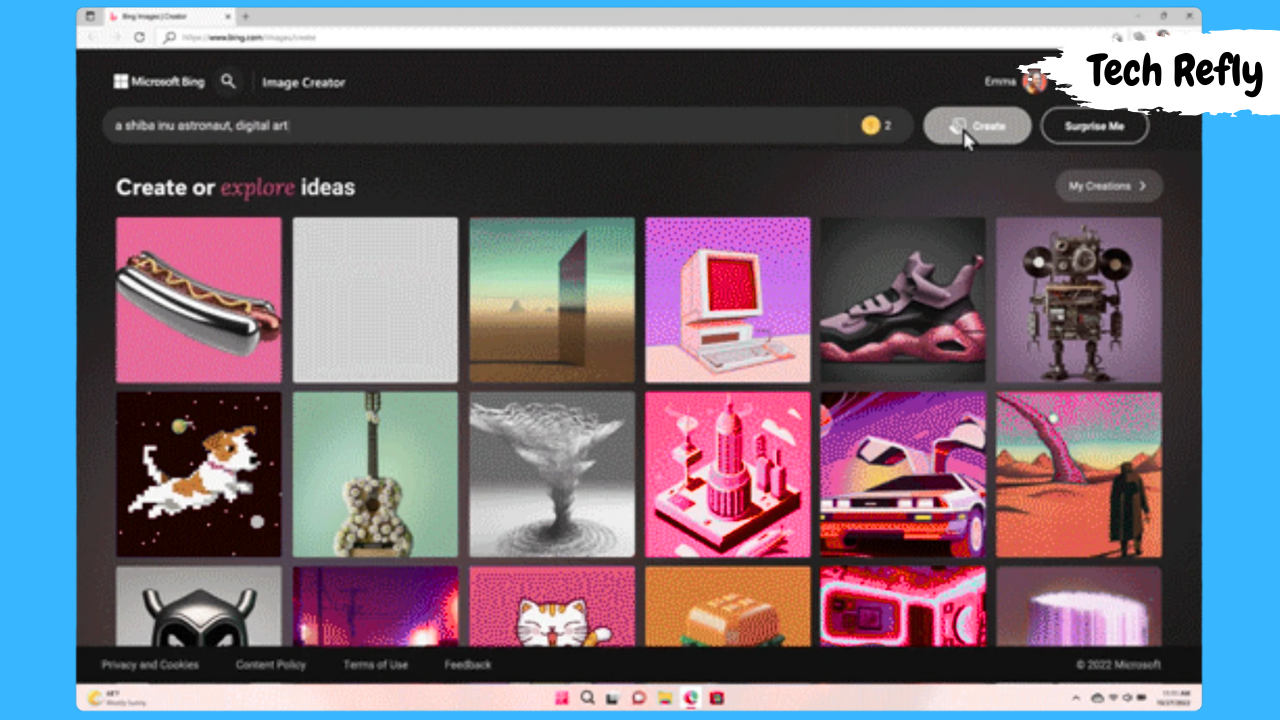Open the Windows Start menu
This screenshot has height=720, width=1280.
[562, 697]
